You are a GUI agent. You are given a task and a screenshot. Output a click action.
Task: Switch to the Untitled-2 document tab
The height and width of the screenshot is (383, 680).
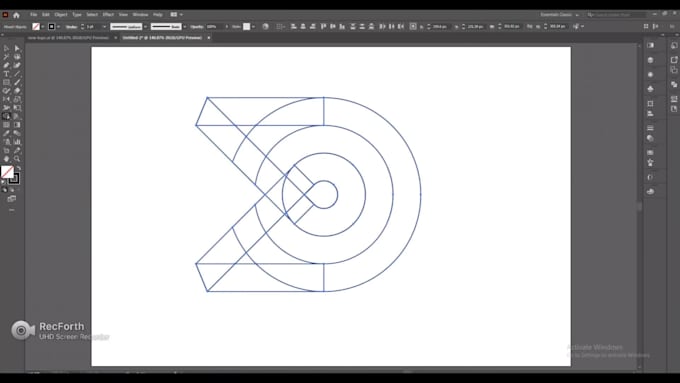(162, 38)
